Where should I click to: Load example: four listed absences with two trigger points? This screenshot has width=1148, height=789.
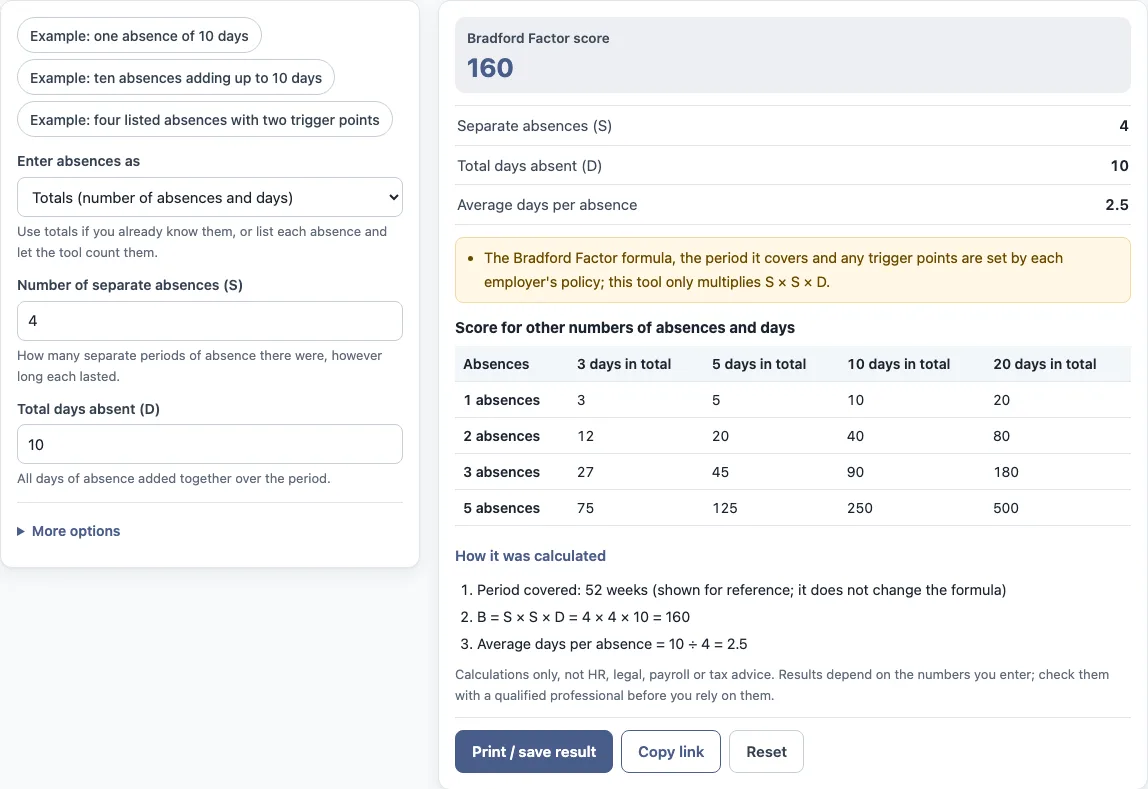[x=204, y=119]
